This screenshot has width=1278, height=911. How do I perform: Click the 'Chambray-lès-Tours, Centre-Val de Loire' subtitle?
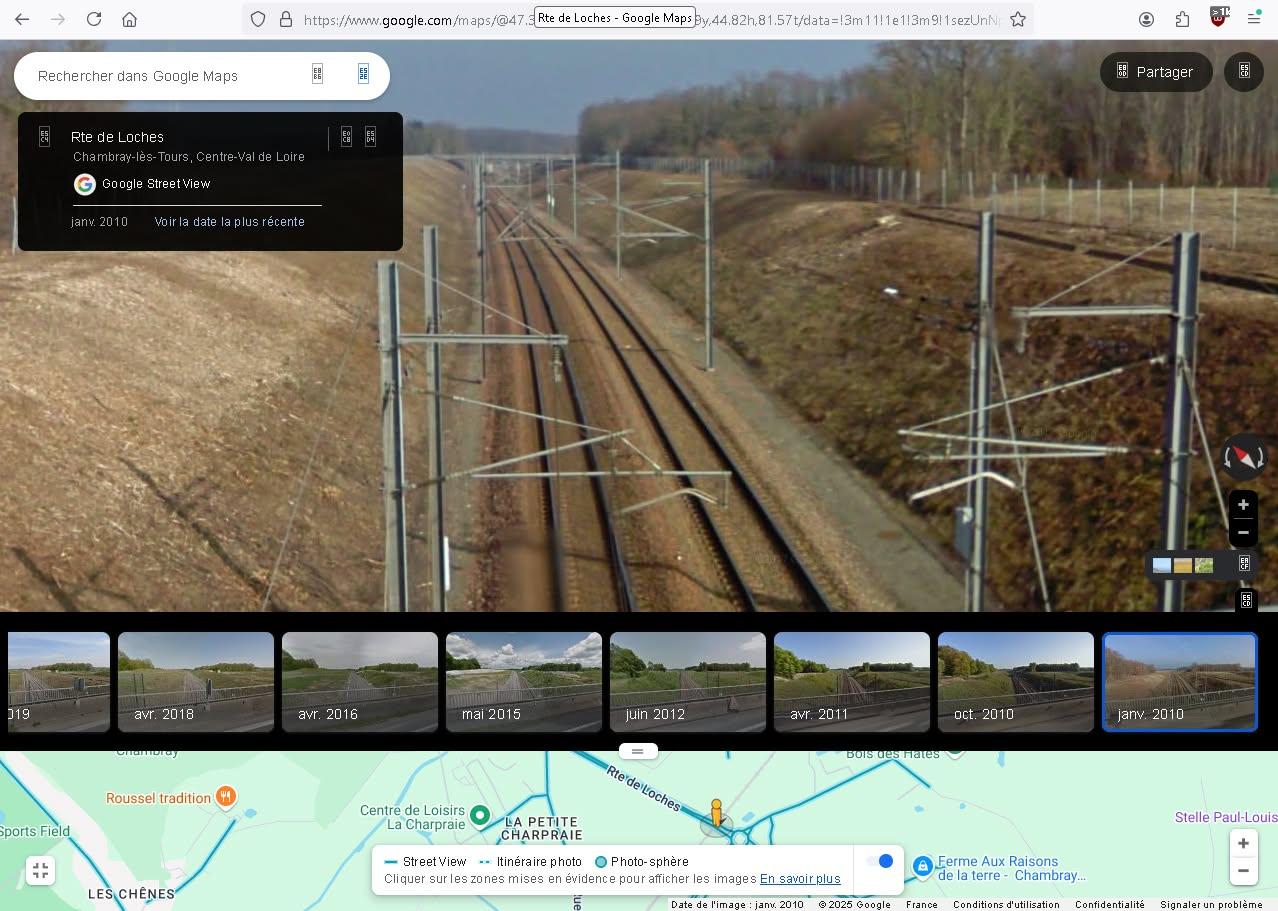point(189,157)
